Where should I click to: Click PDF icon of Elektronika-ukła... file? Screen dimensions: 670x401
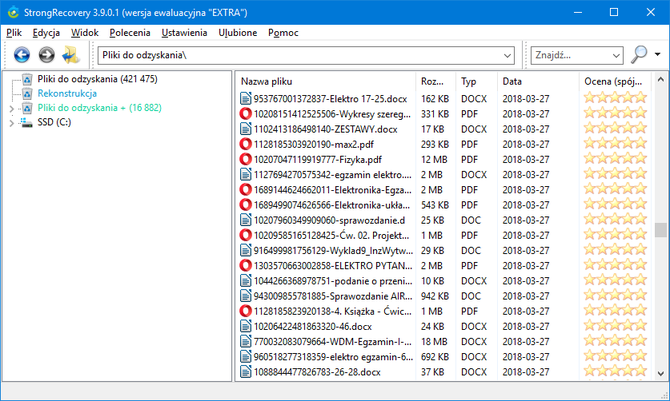click(x=245, y=205)
